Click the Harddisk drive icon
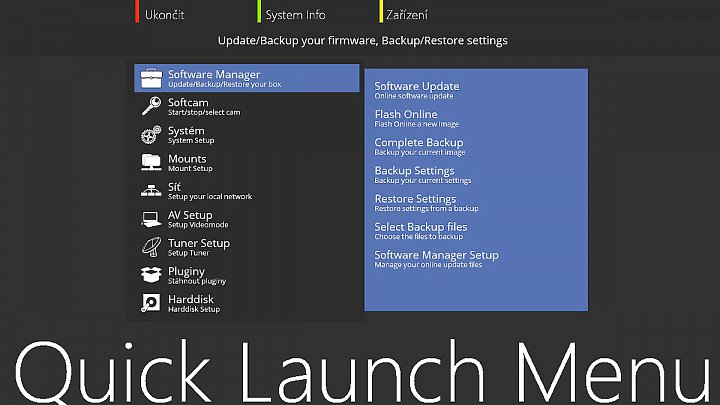Viewport: 720px width, 405px height. (151, 302)
